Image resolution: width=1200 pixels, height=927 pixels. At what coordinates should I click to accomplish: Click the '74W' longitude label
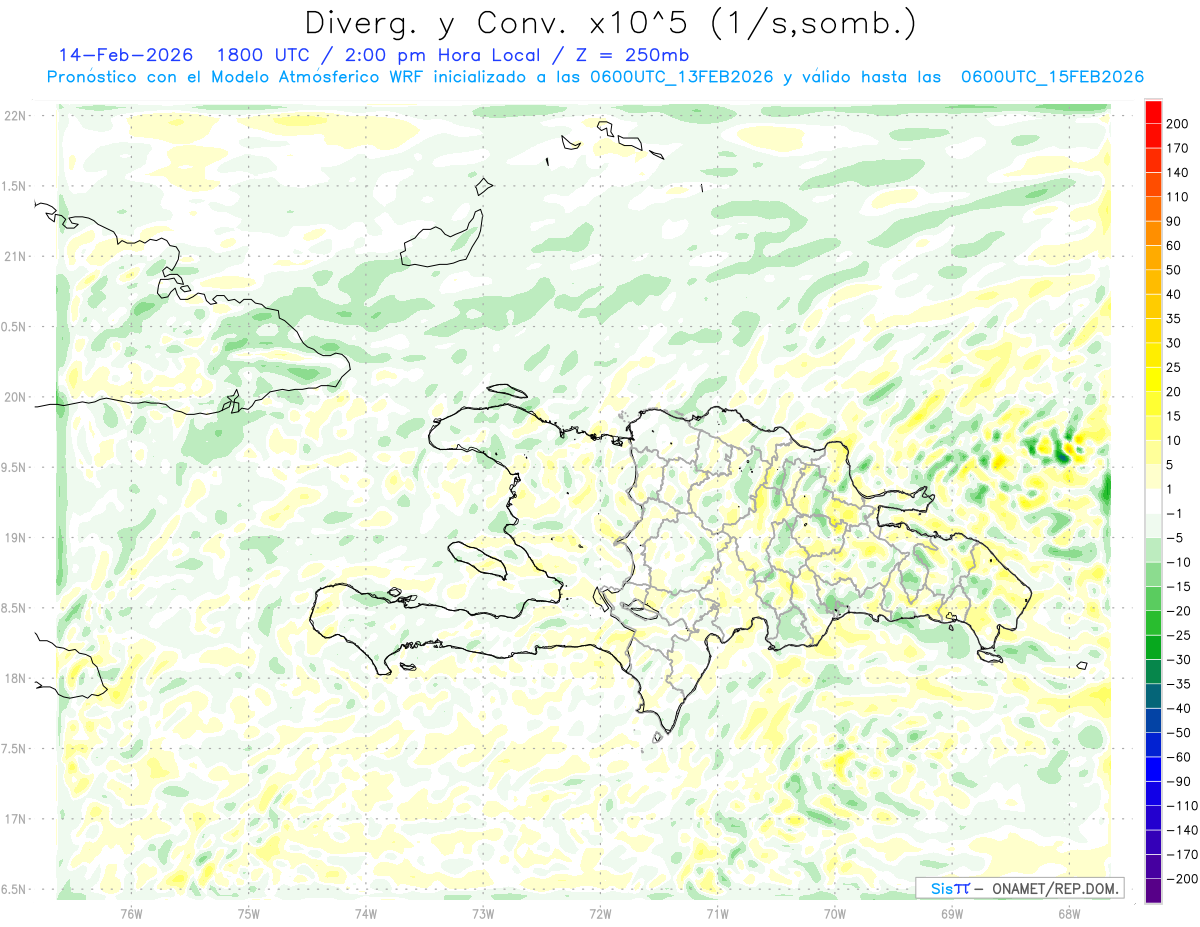pos(365,914)
